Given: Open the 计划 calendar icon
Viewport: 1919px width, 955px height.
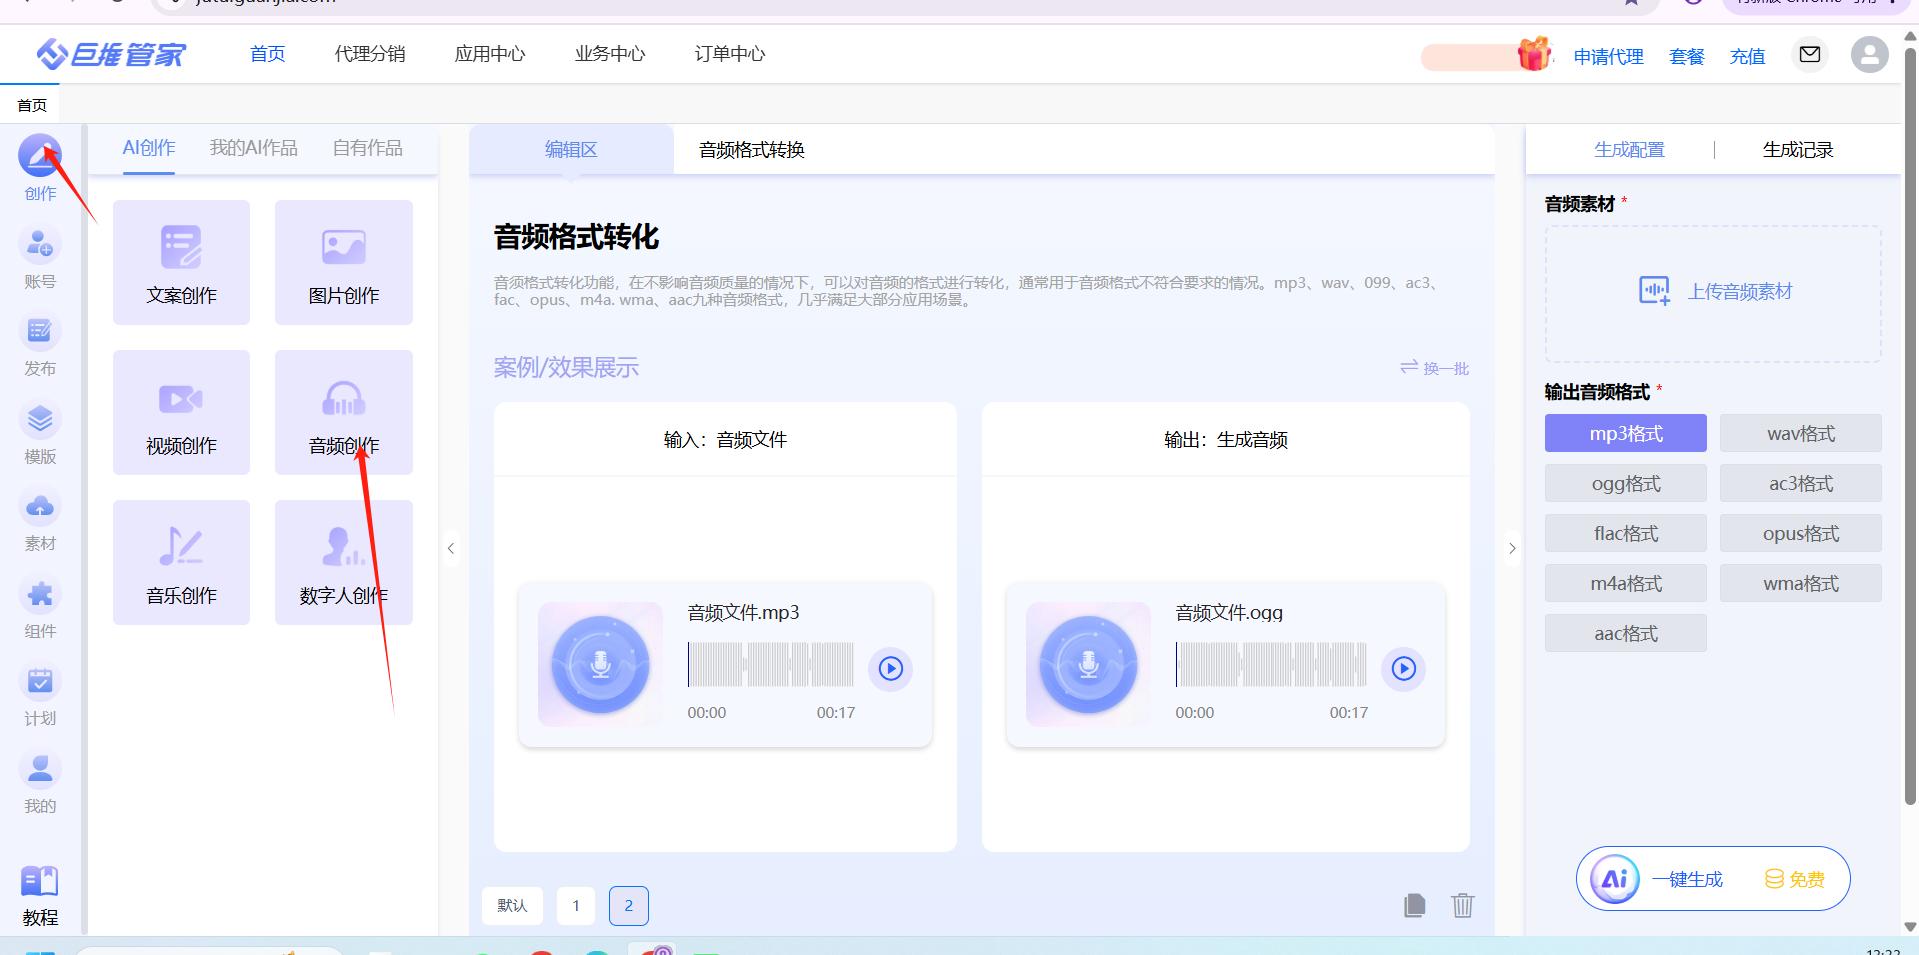Looking at the screenshot, I should click(x=40, y=682).
